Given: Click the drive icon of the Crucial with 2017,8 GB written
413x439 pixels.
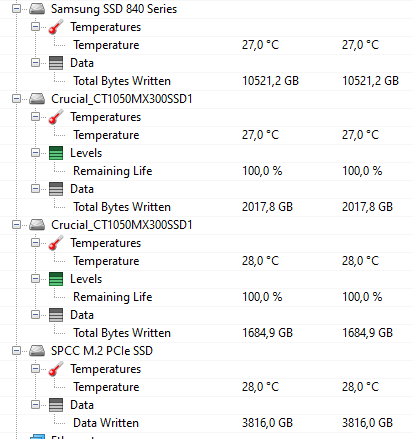Looking at the screenshot, I should pos(37,99).
